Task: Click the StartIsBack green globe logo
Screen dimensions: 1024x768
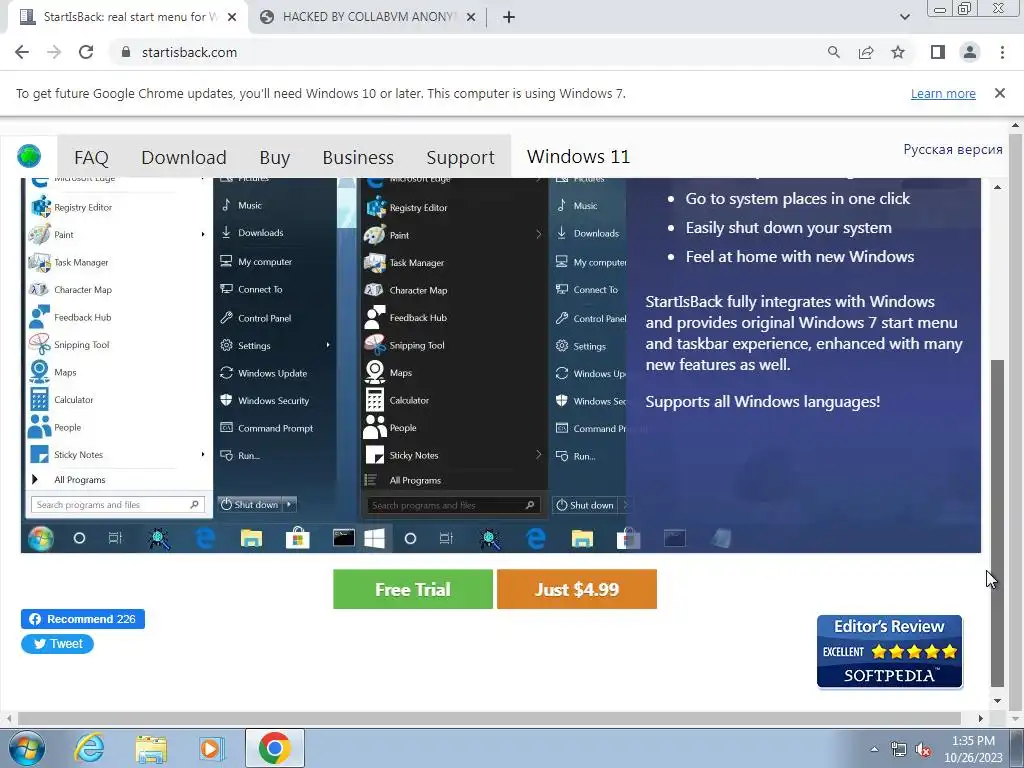Action: (x=29, y=156)
